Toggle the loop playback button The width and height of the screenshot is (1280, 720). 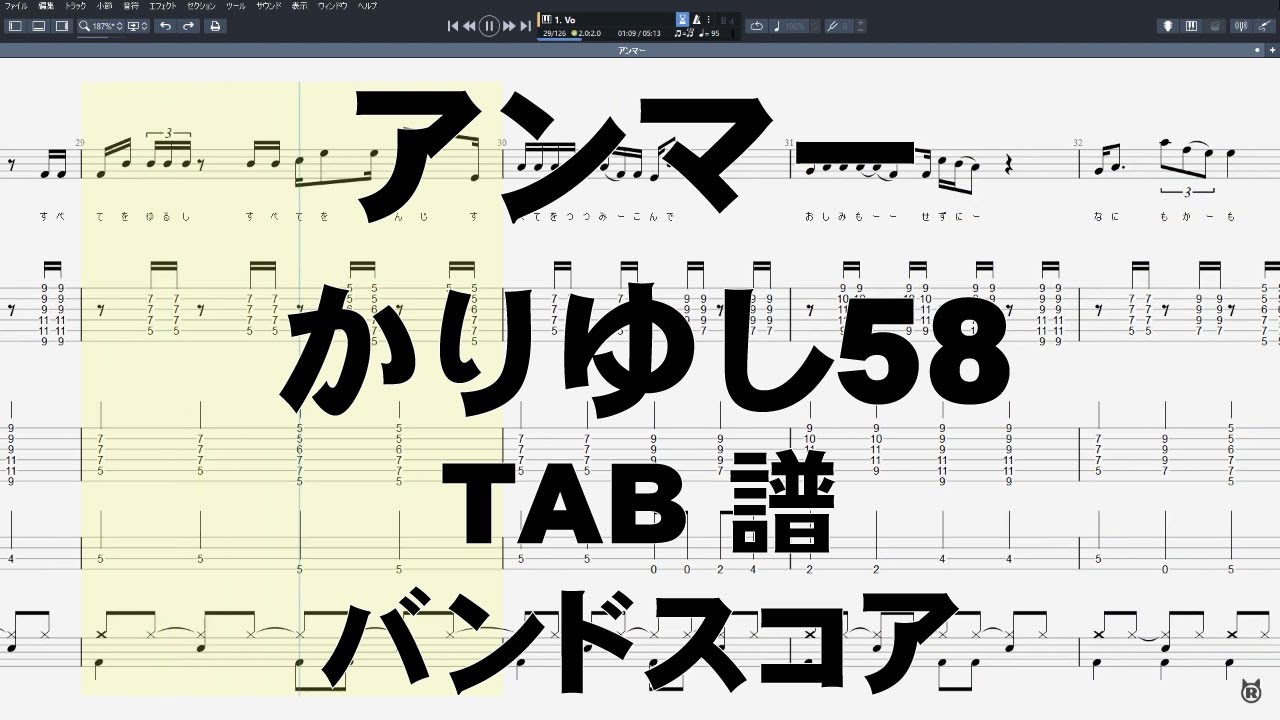coord(756,26)
